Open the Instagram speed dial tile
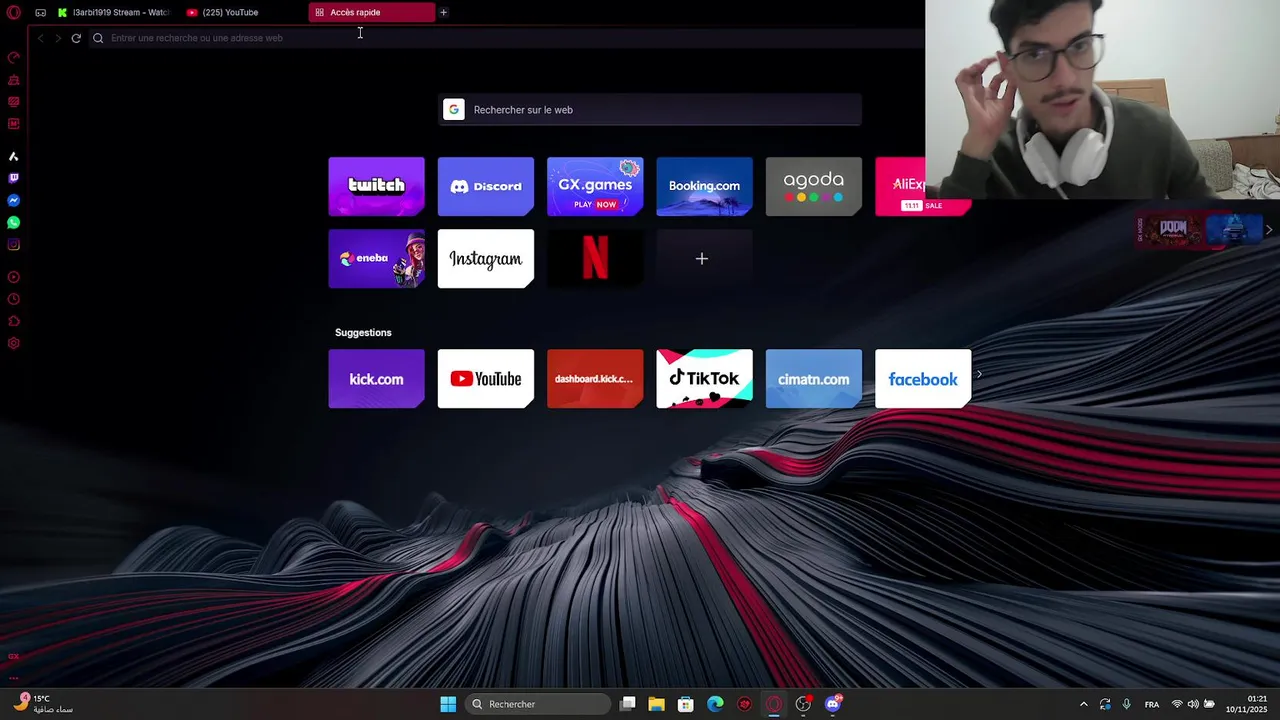The height and width of the screenshot is (720, 1280). click(485, 258)
